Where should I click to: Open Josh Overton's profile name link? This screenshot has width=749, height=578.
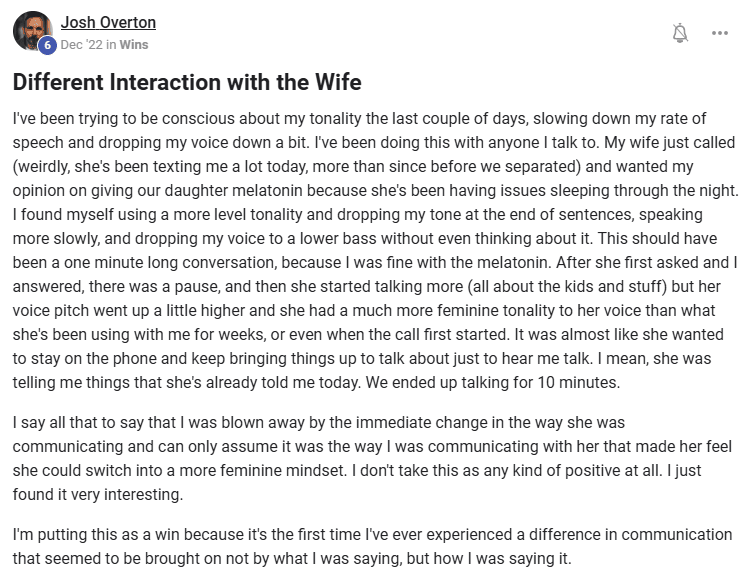coord(108,22)
